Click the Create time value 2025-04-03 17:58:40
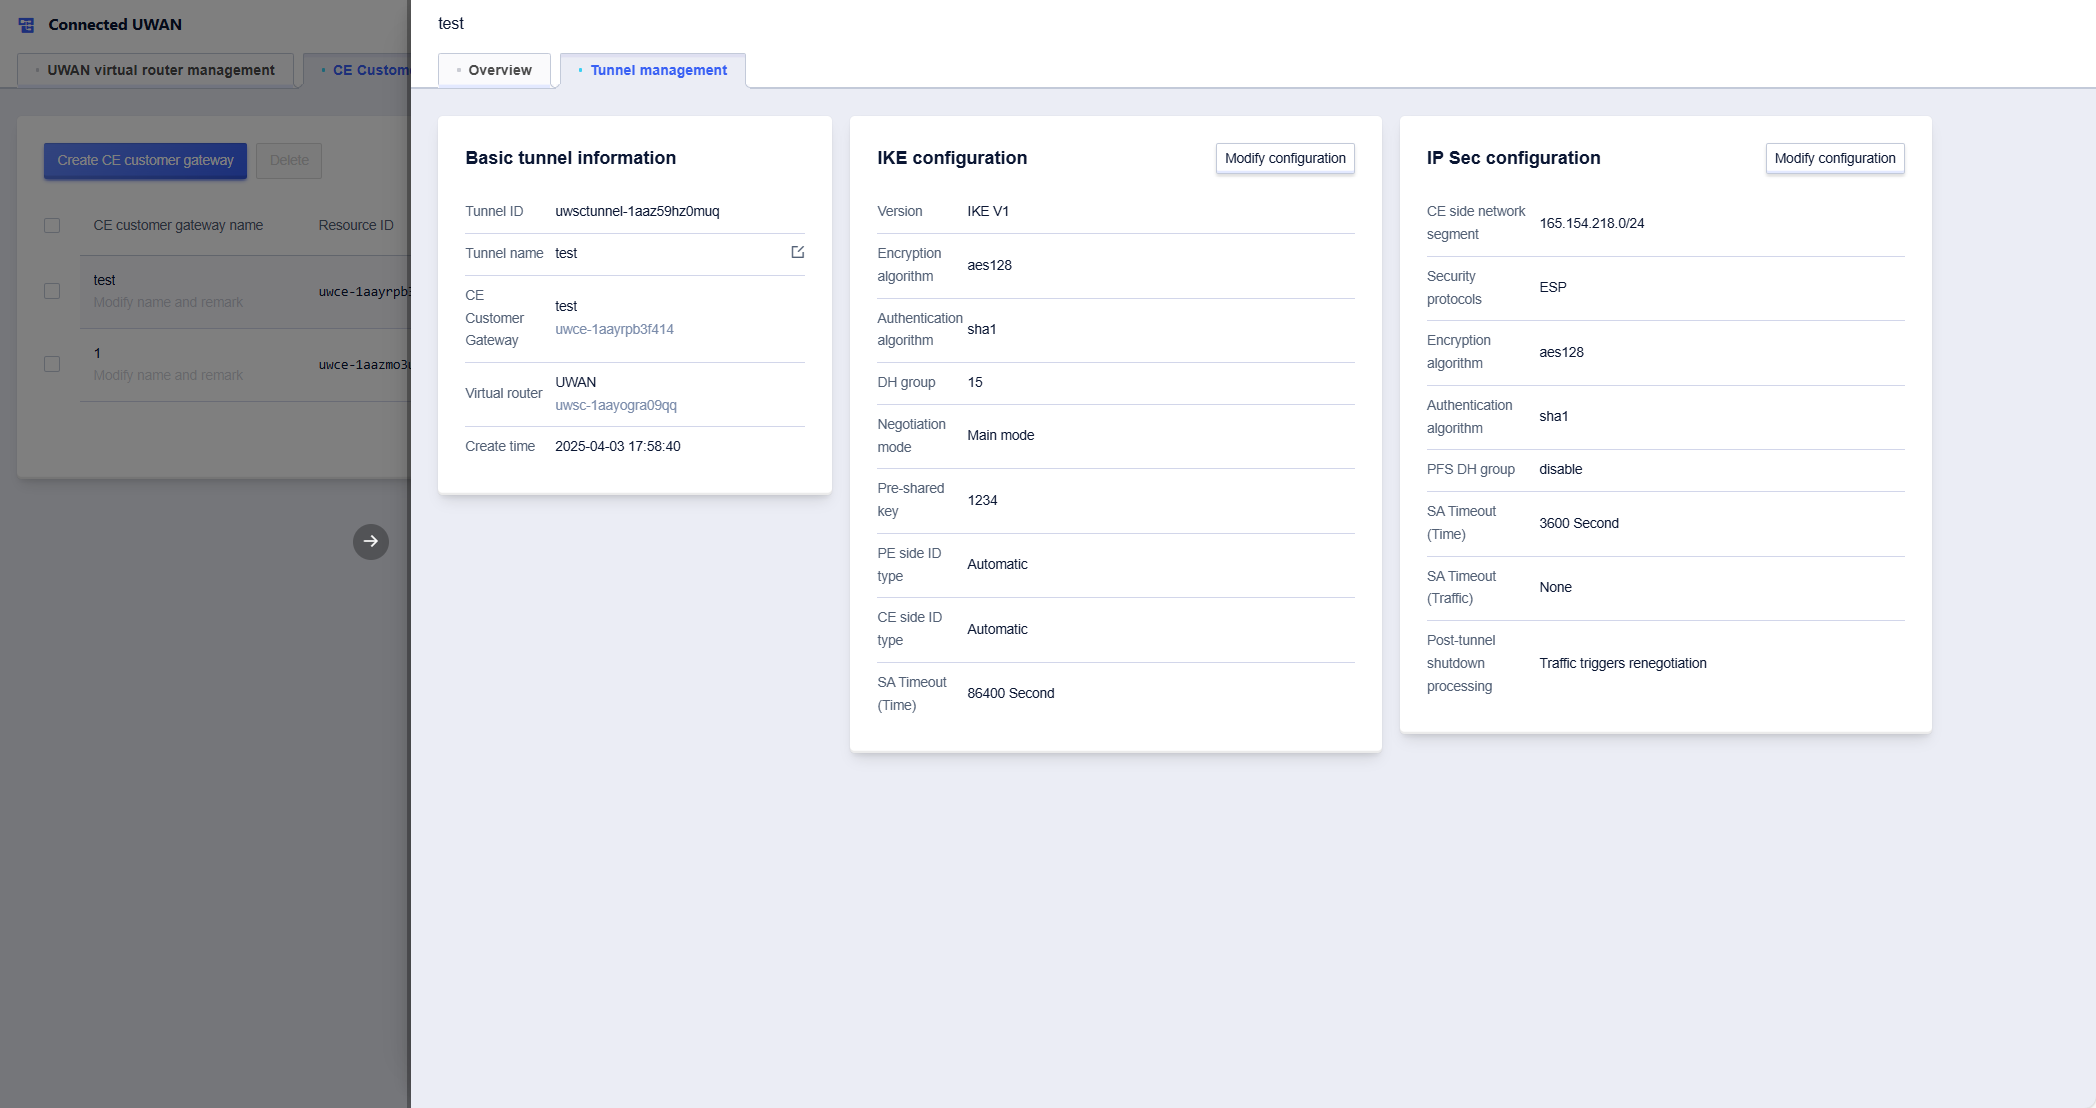 618,446
